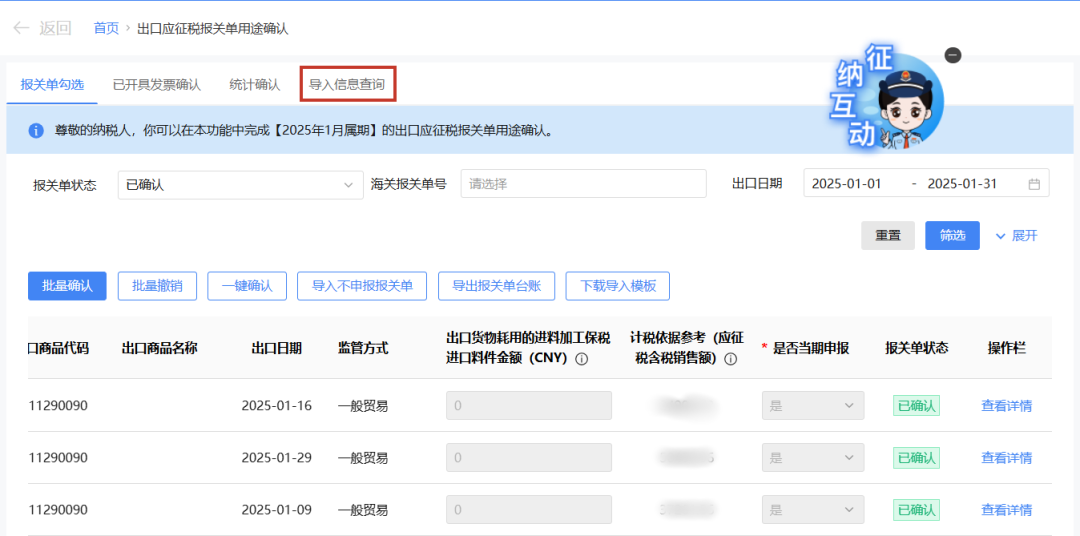Expand more filters with 展开
Viewport: 1080px width, 536px height.
coord(1016,236)
